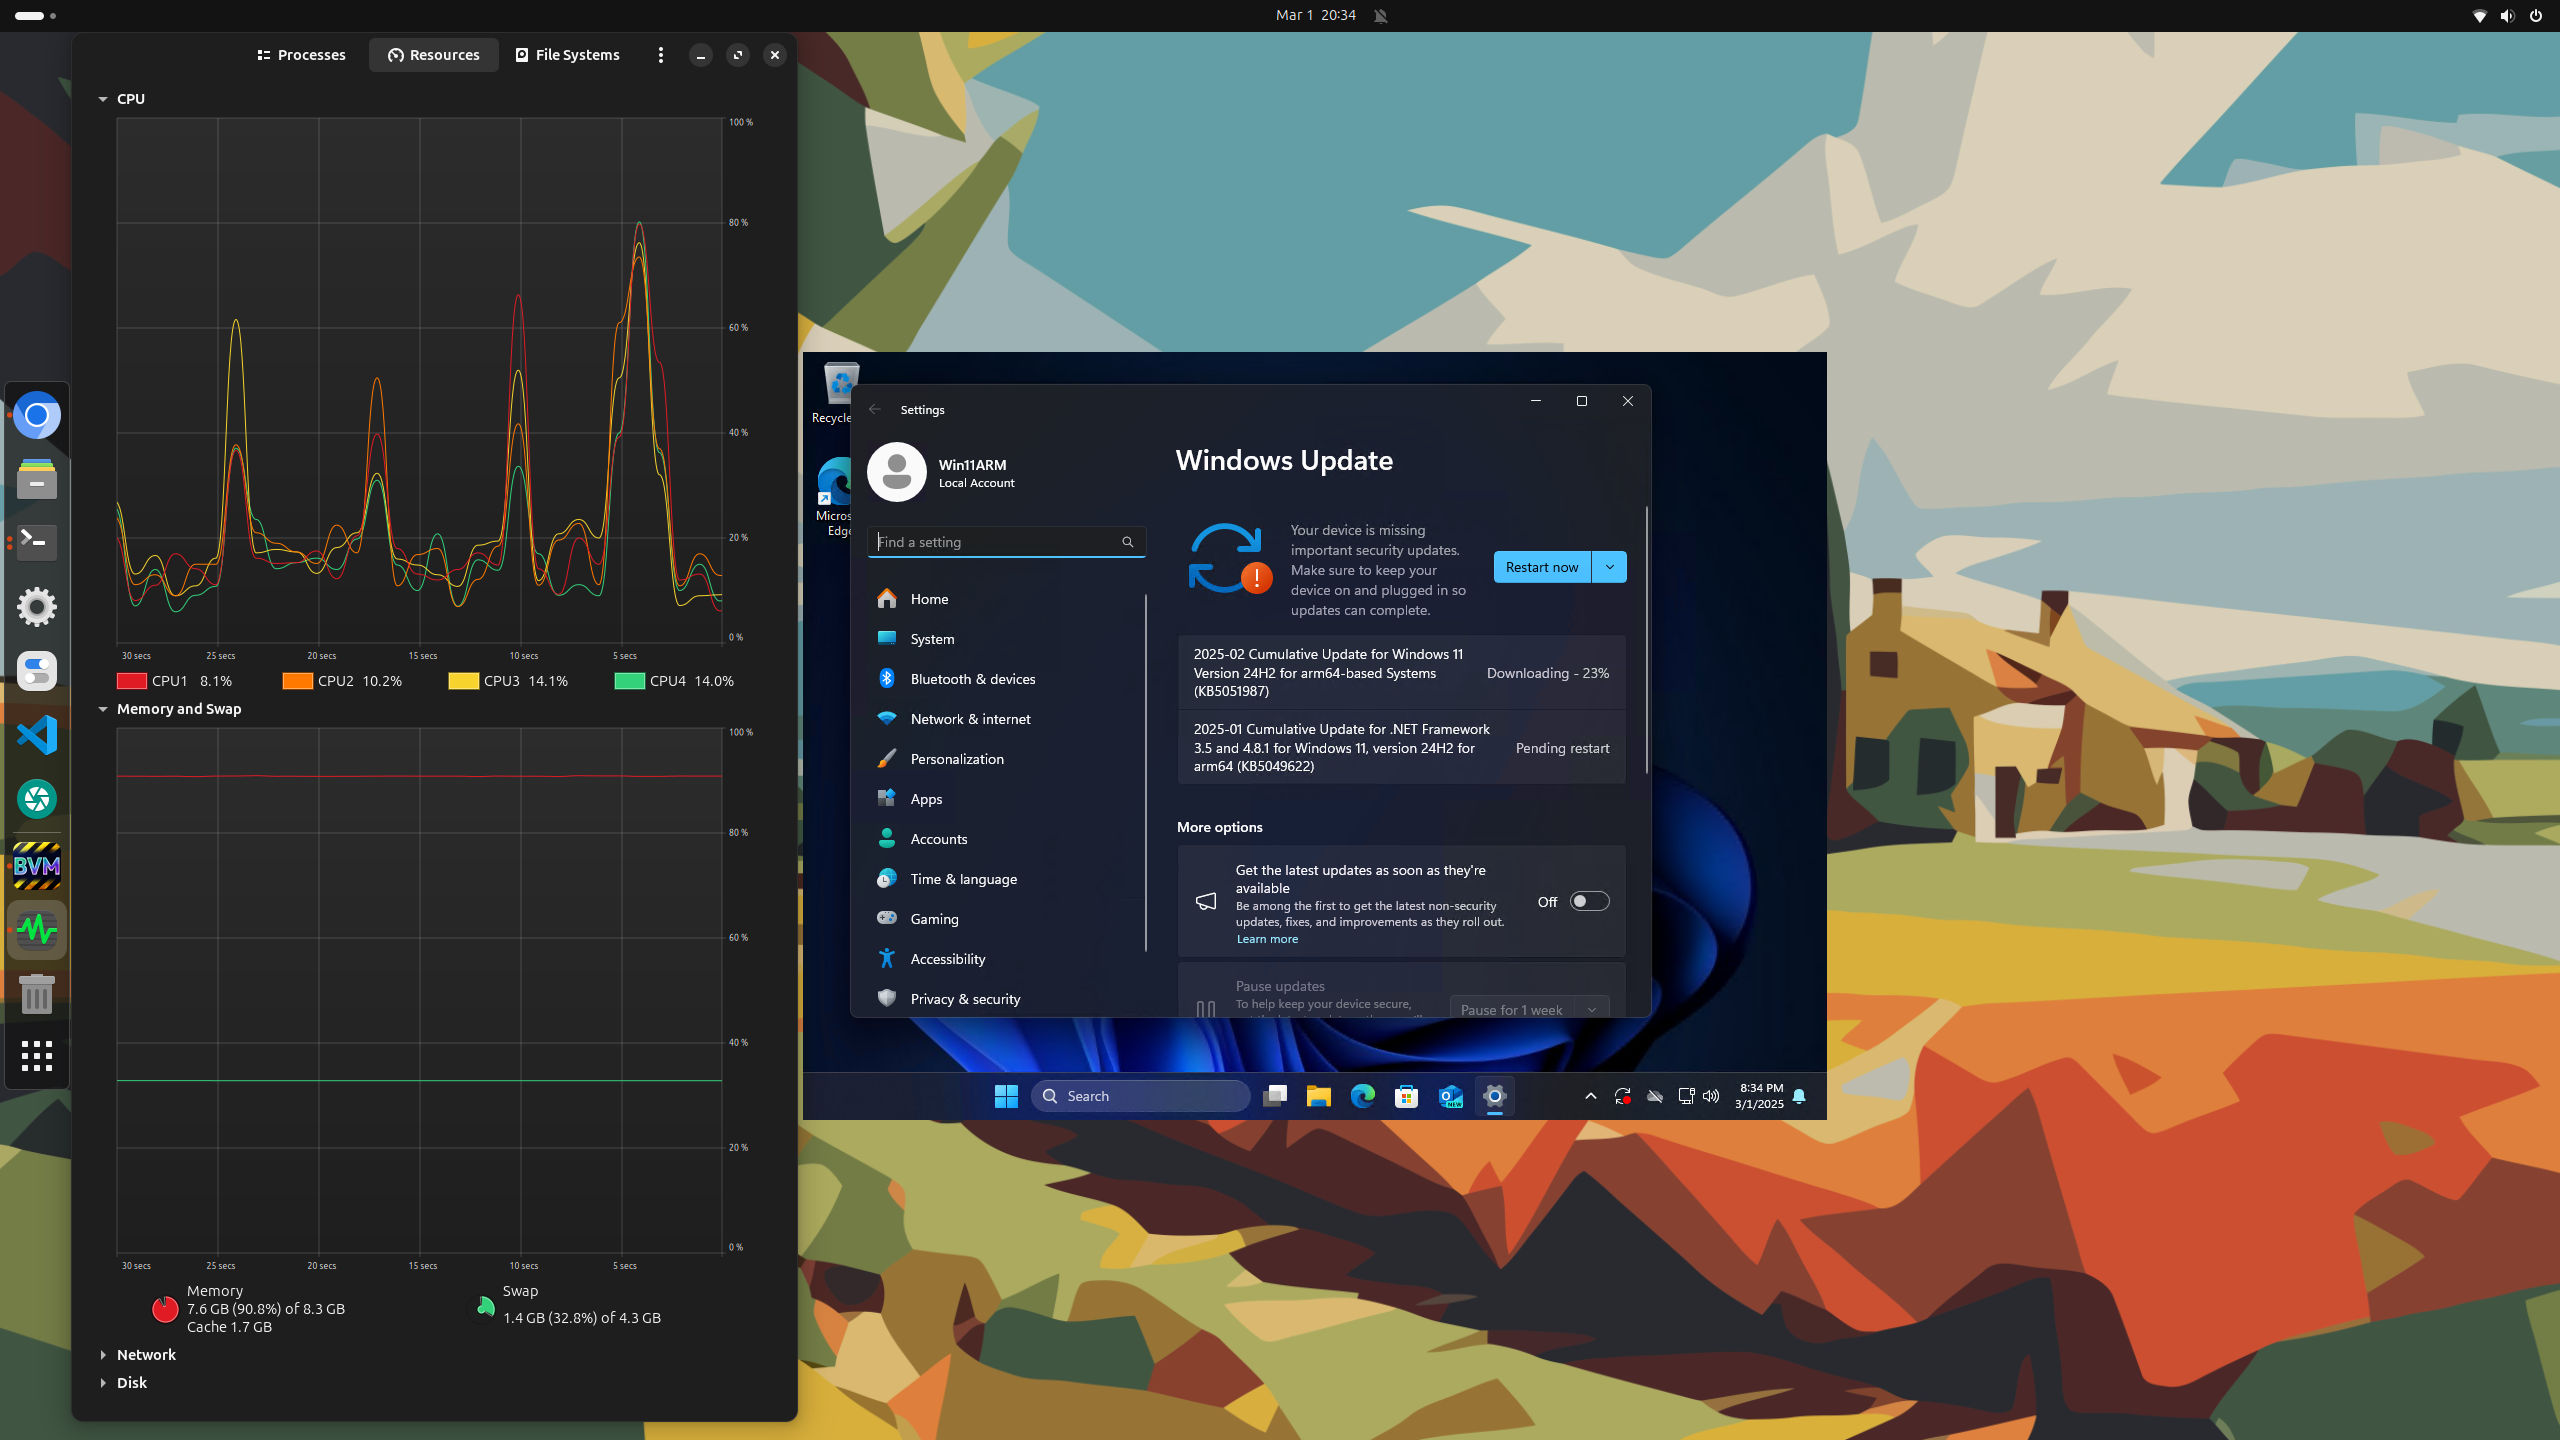Change the CPU2 orange color swatch
The height and width of the screenshot is (1440, 2560).
(297, 681)
